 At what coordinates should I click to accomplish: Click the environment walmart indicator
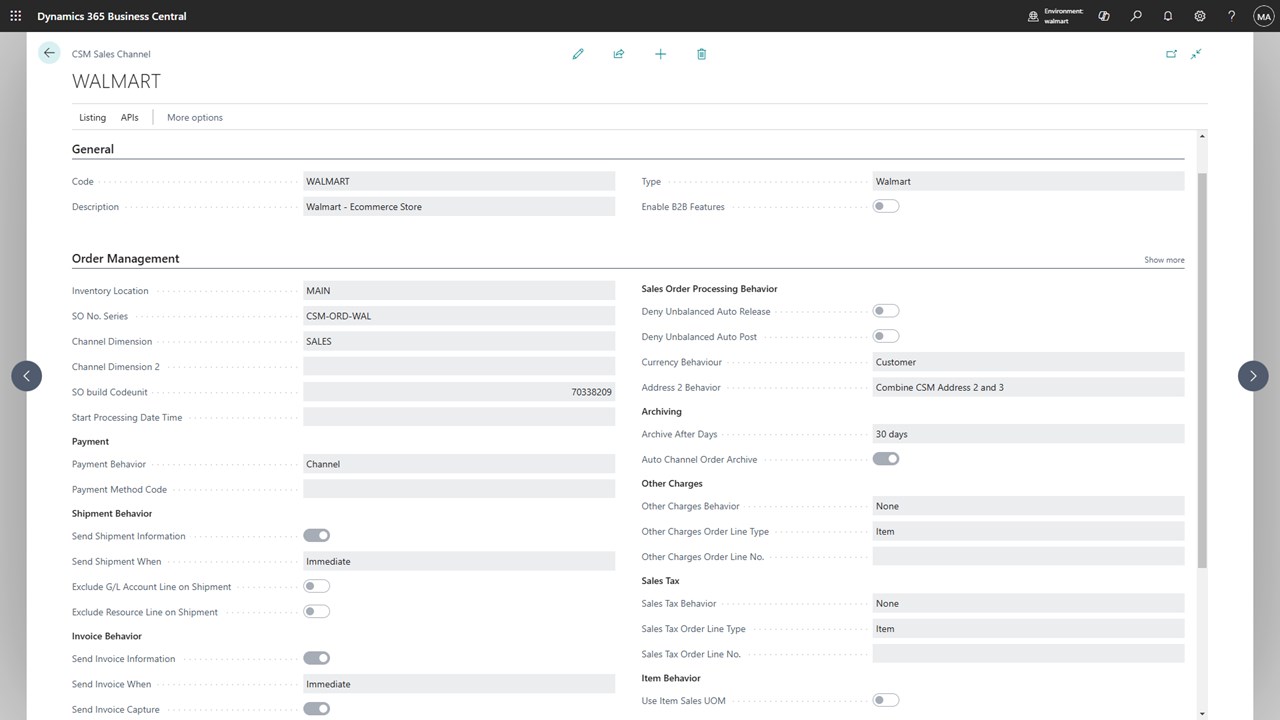[1055, 16]
